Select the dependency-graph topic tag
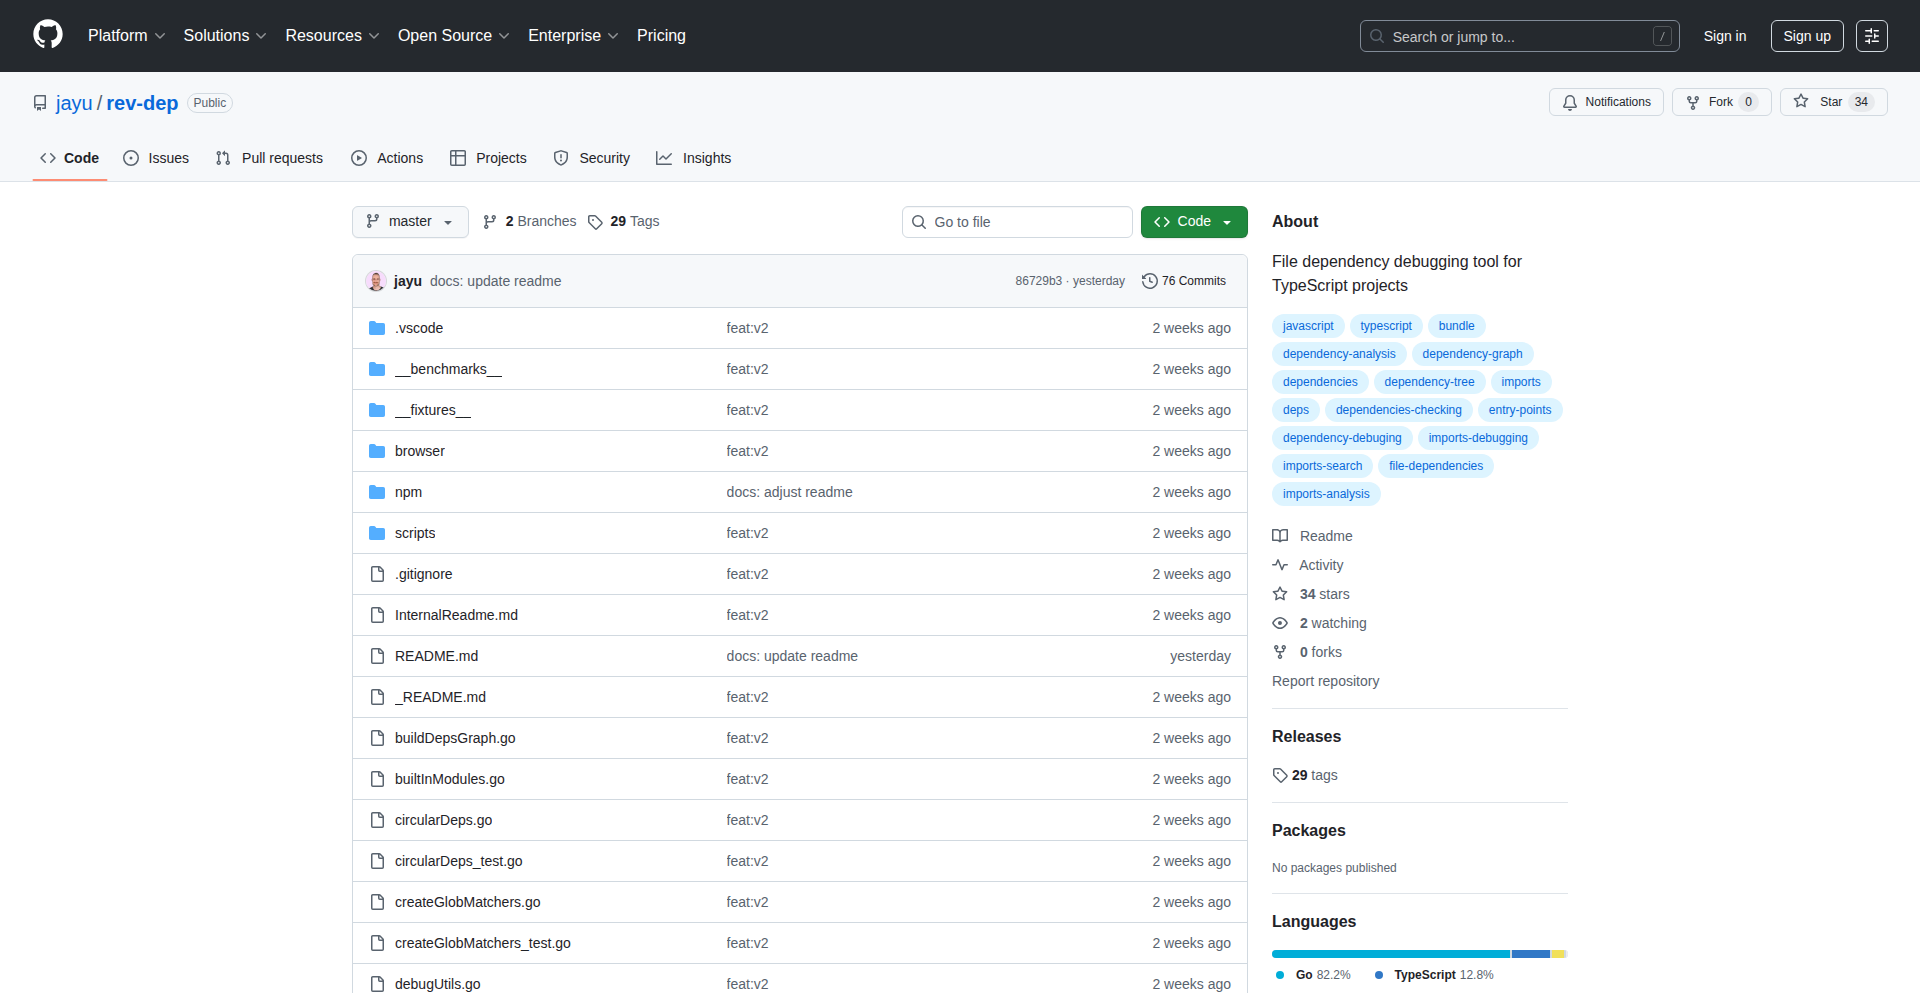Screen dimensions: 1920x993 coord(1472,354)
